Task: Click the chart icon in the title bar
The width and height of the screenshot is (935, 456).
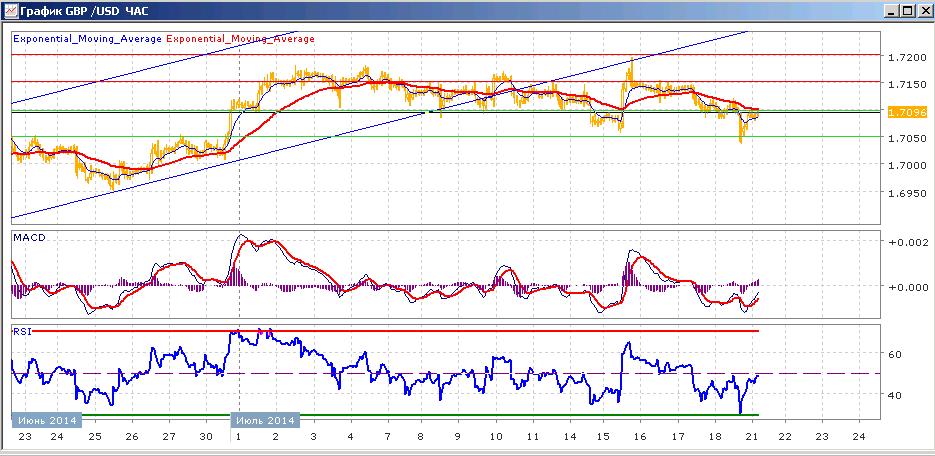Action: [10, 10]
